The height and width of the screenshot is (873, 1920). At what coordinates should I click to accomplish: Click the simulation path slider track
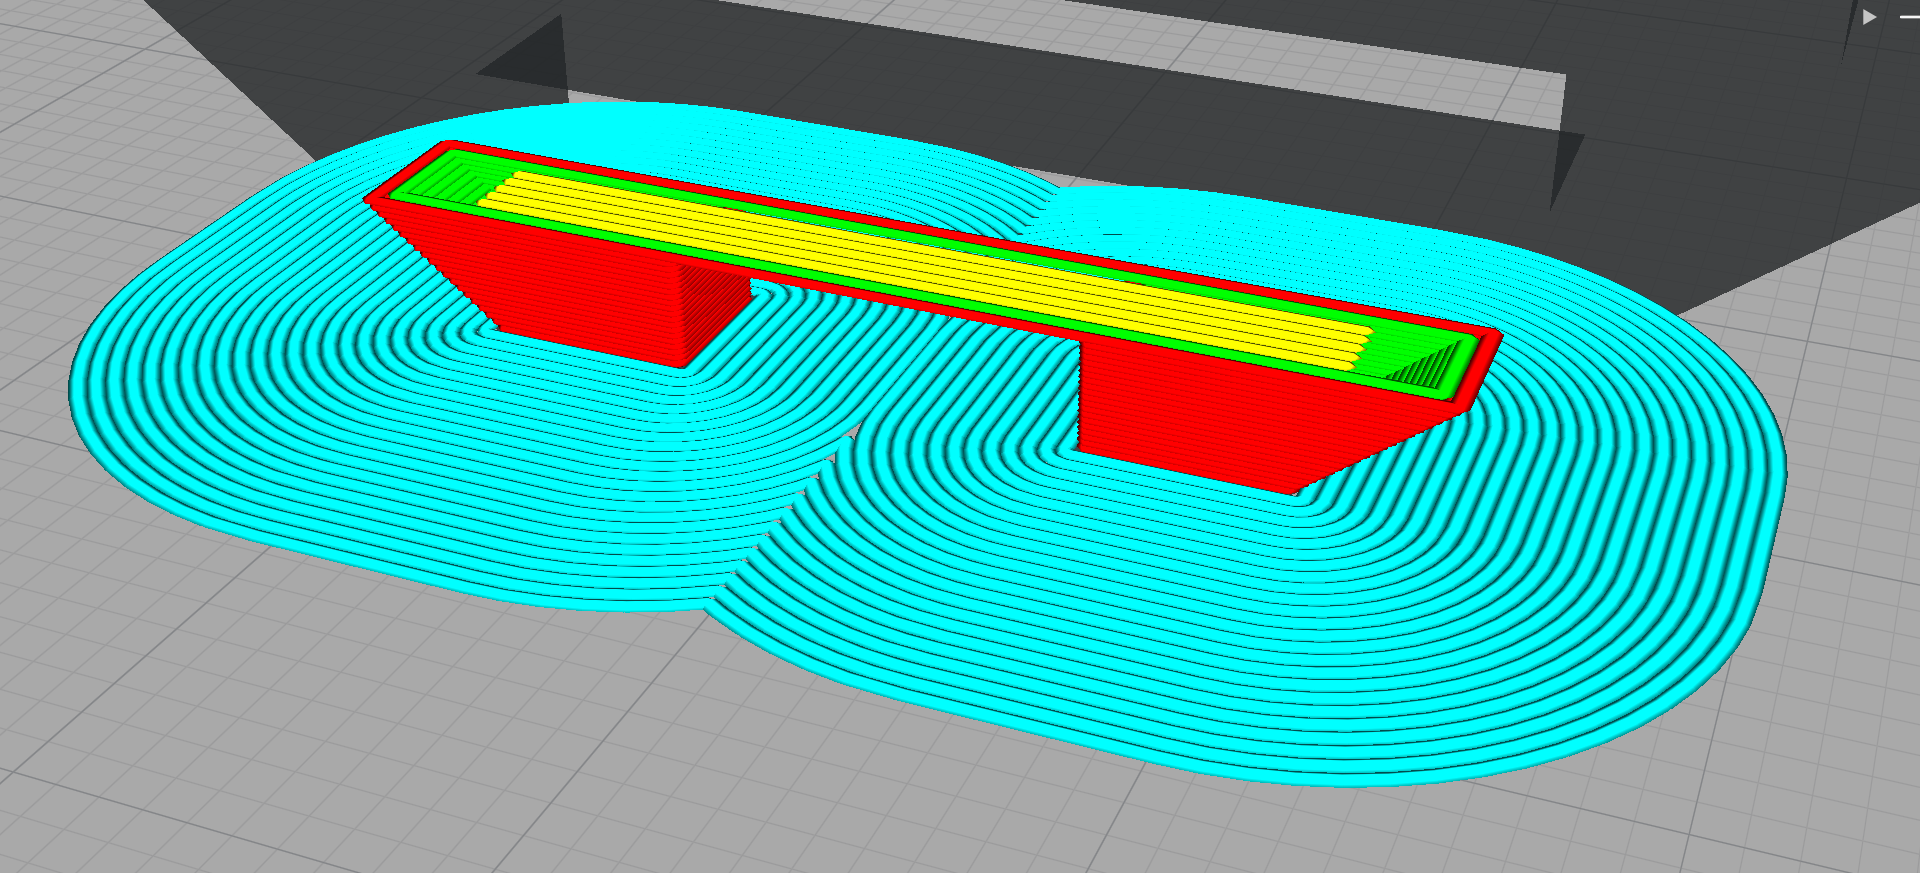[x=1908, y=17]
